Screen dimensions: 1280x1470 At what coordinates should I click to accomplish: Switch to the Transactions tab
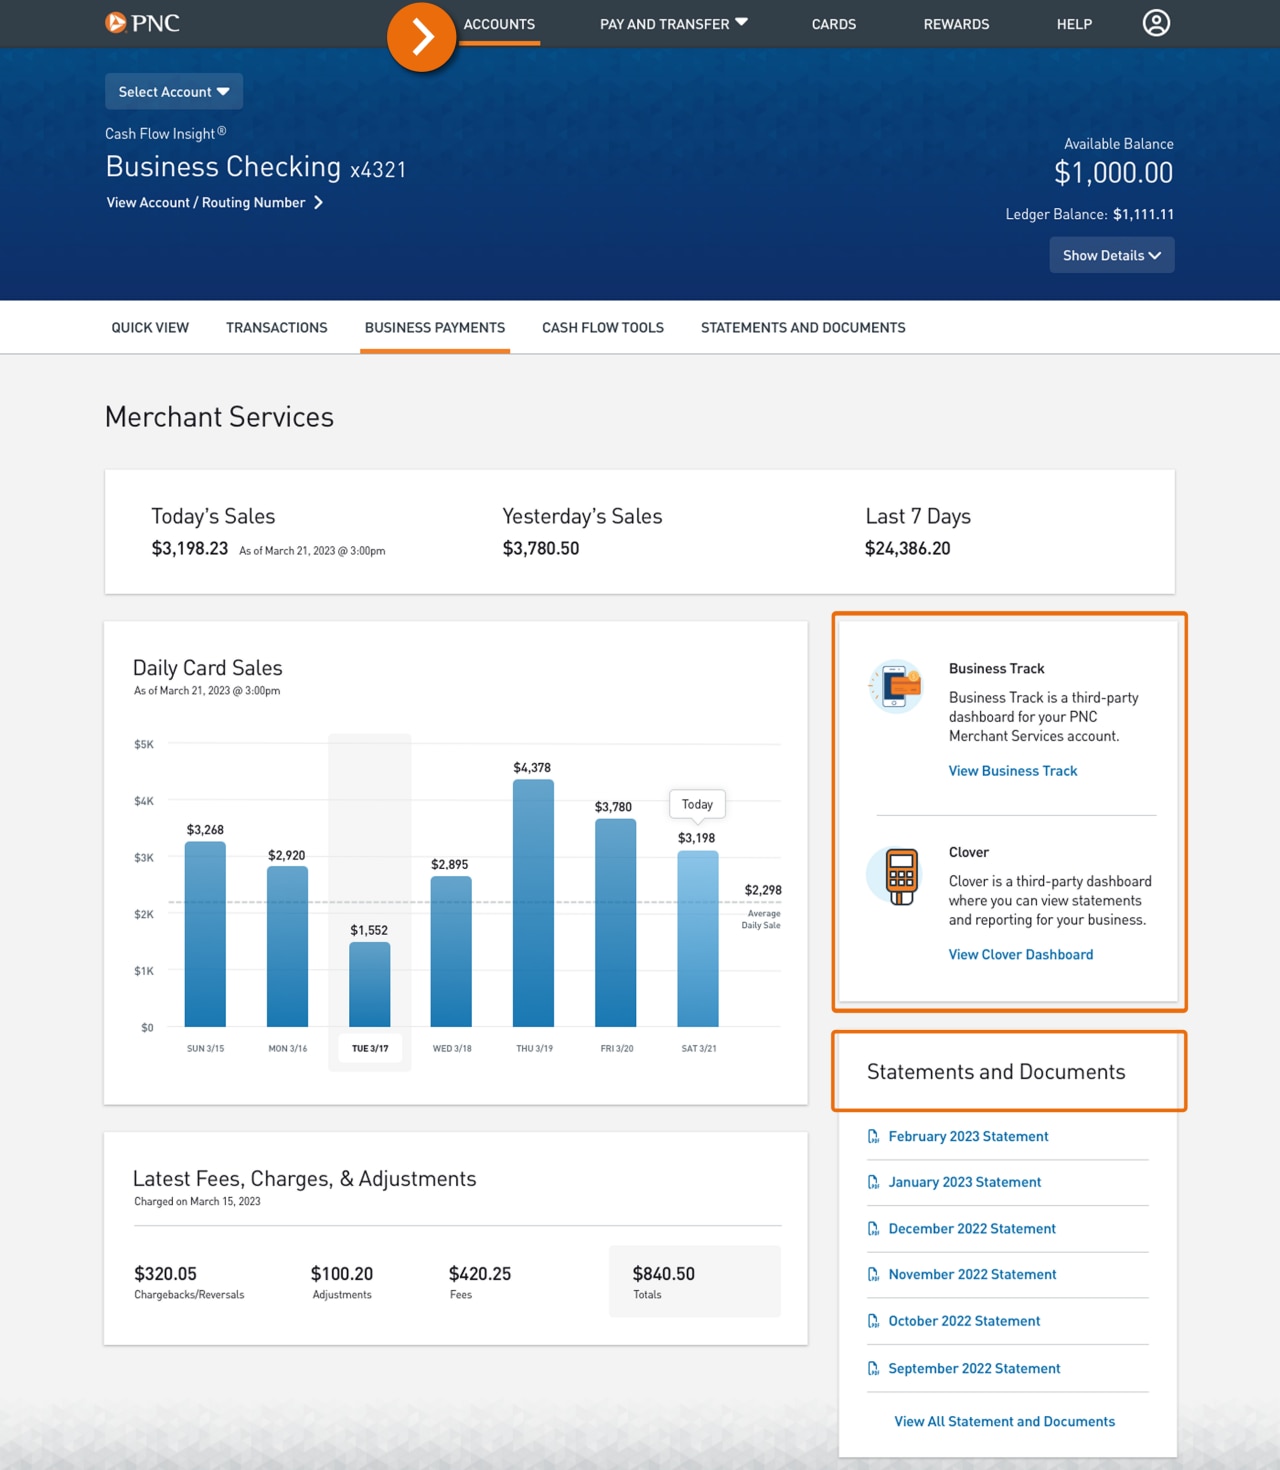tap(277, 327)
